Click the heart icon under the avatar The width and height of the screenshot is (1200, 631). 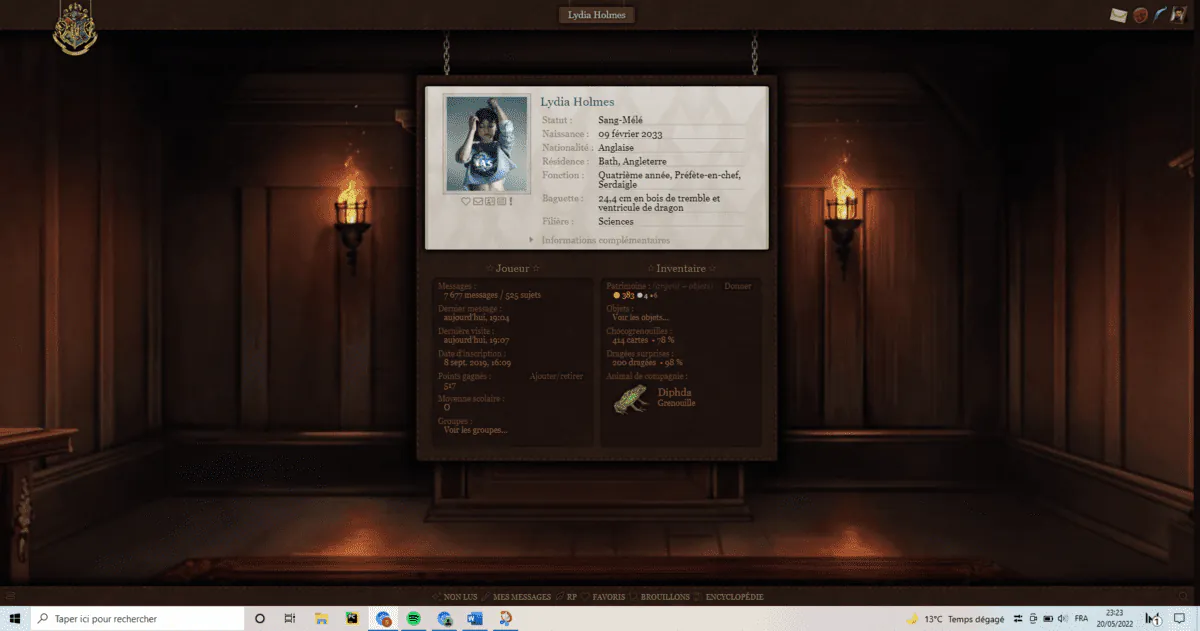(465, 202)
